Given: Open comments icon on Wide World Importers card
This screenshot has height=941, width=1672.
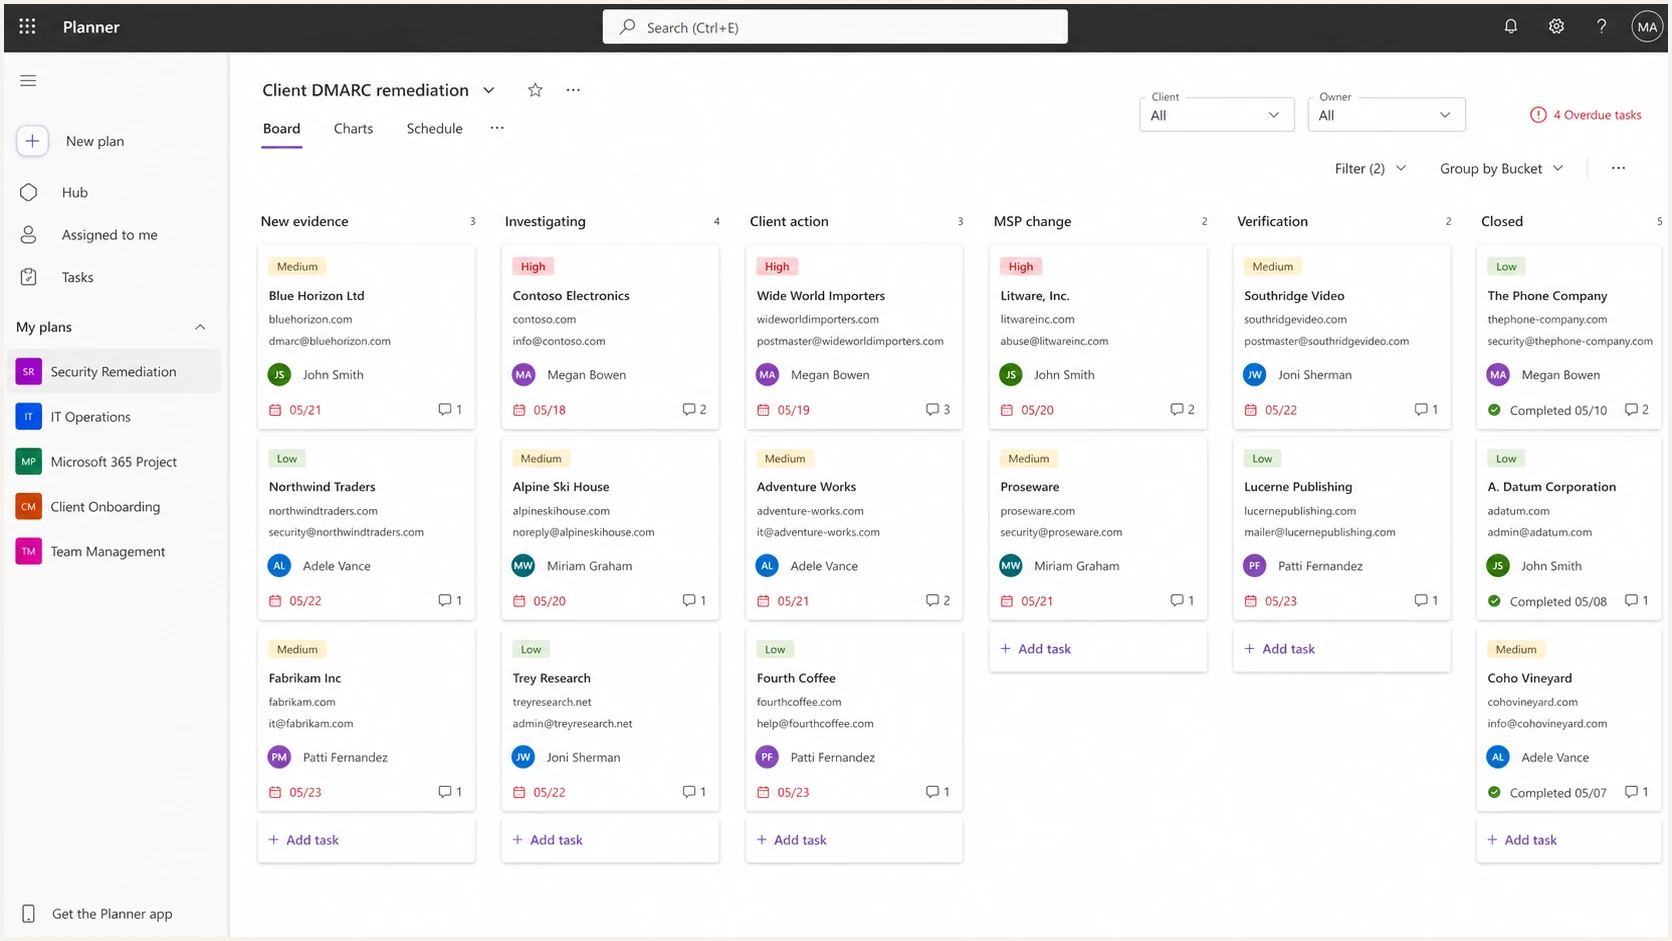Looking at the screenshot, I should click(x=932, y=409).
